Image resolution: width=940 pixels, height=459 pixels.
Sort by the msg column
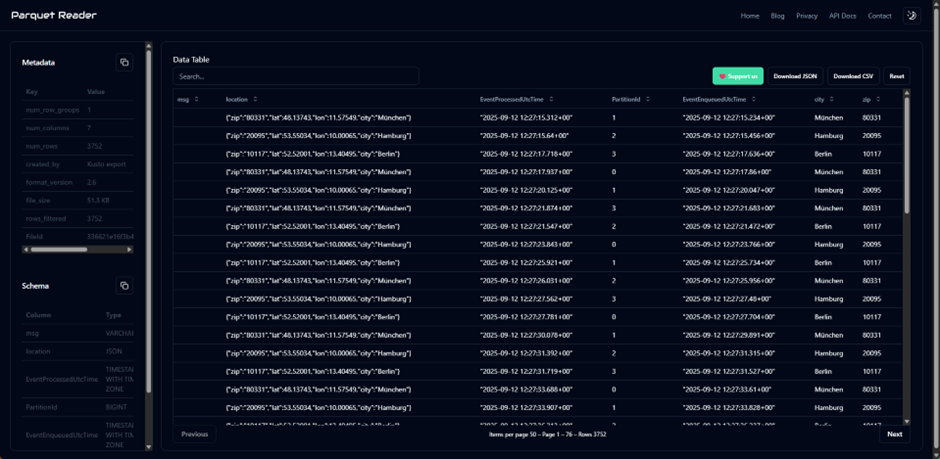point(196,99)
